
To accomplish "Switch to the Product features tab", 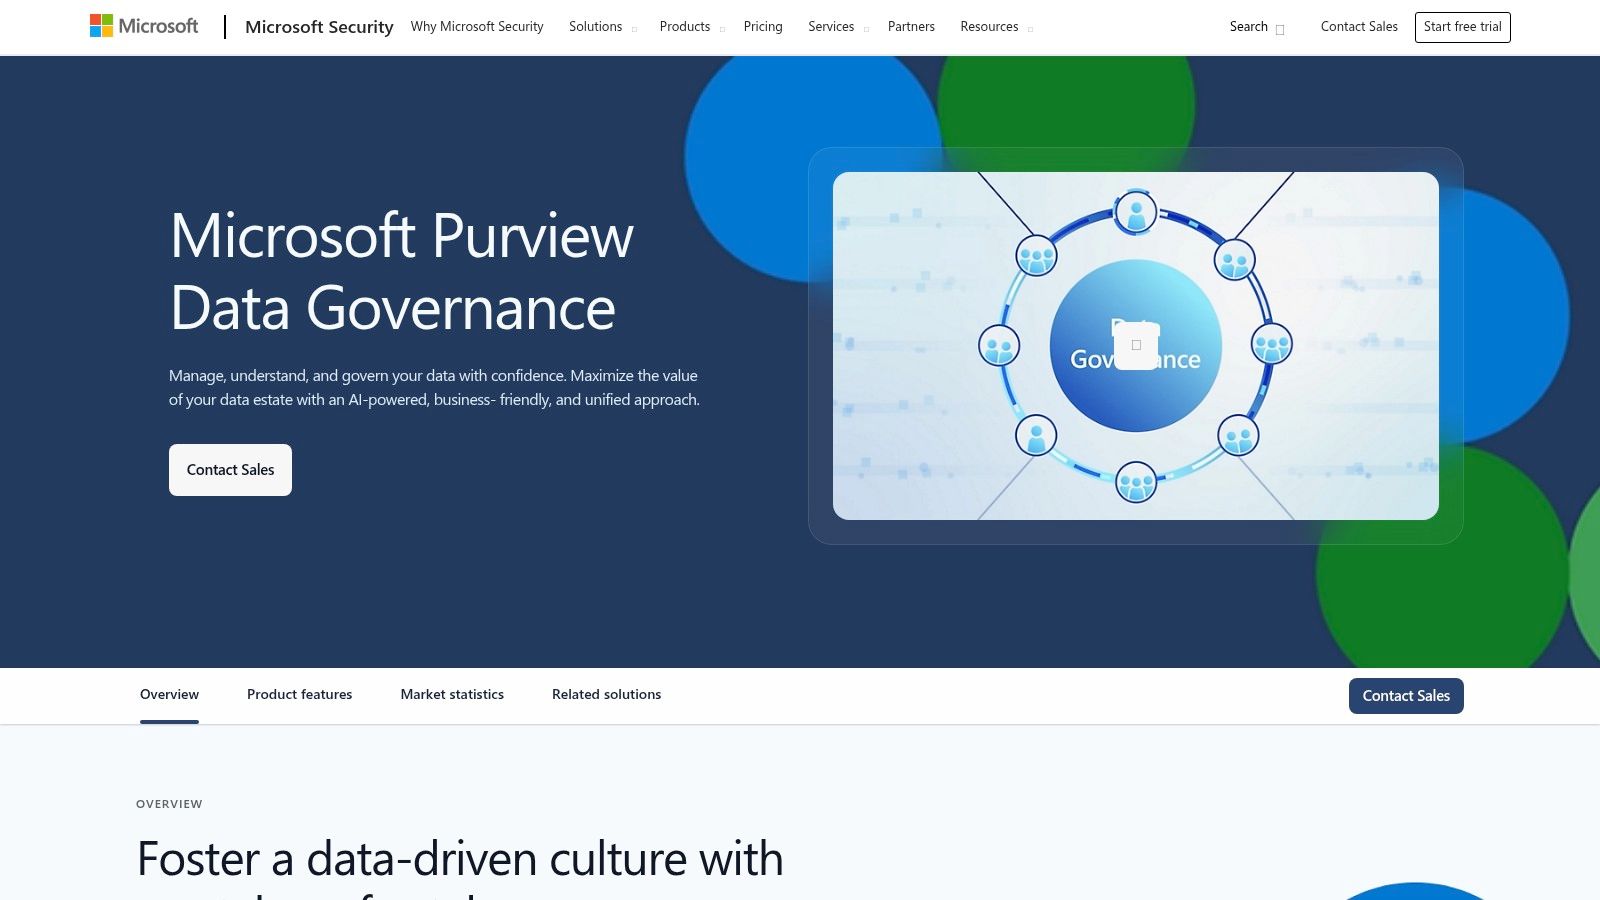I will (299, 694).
